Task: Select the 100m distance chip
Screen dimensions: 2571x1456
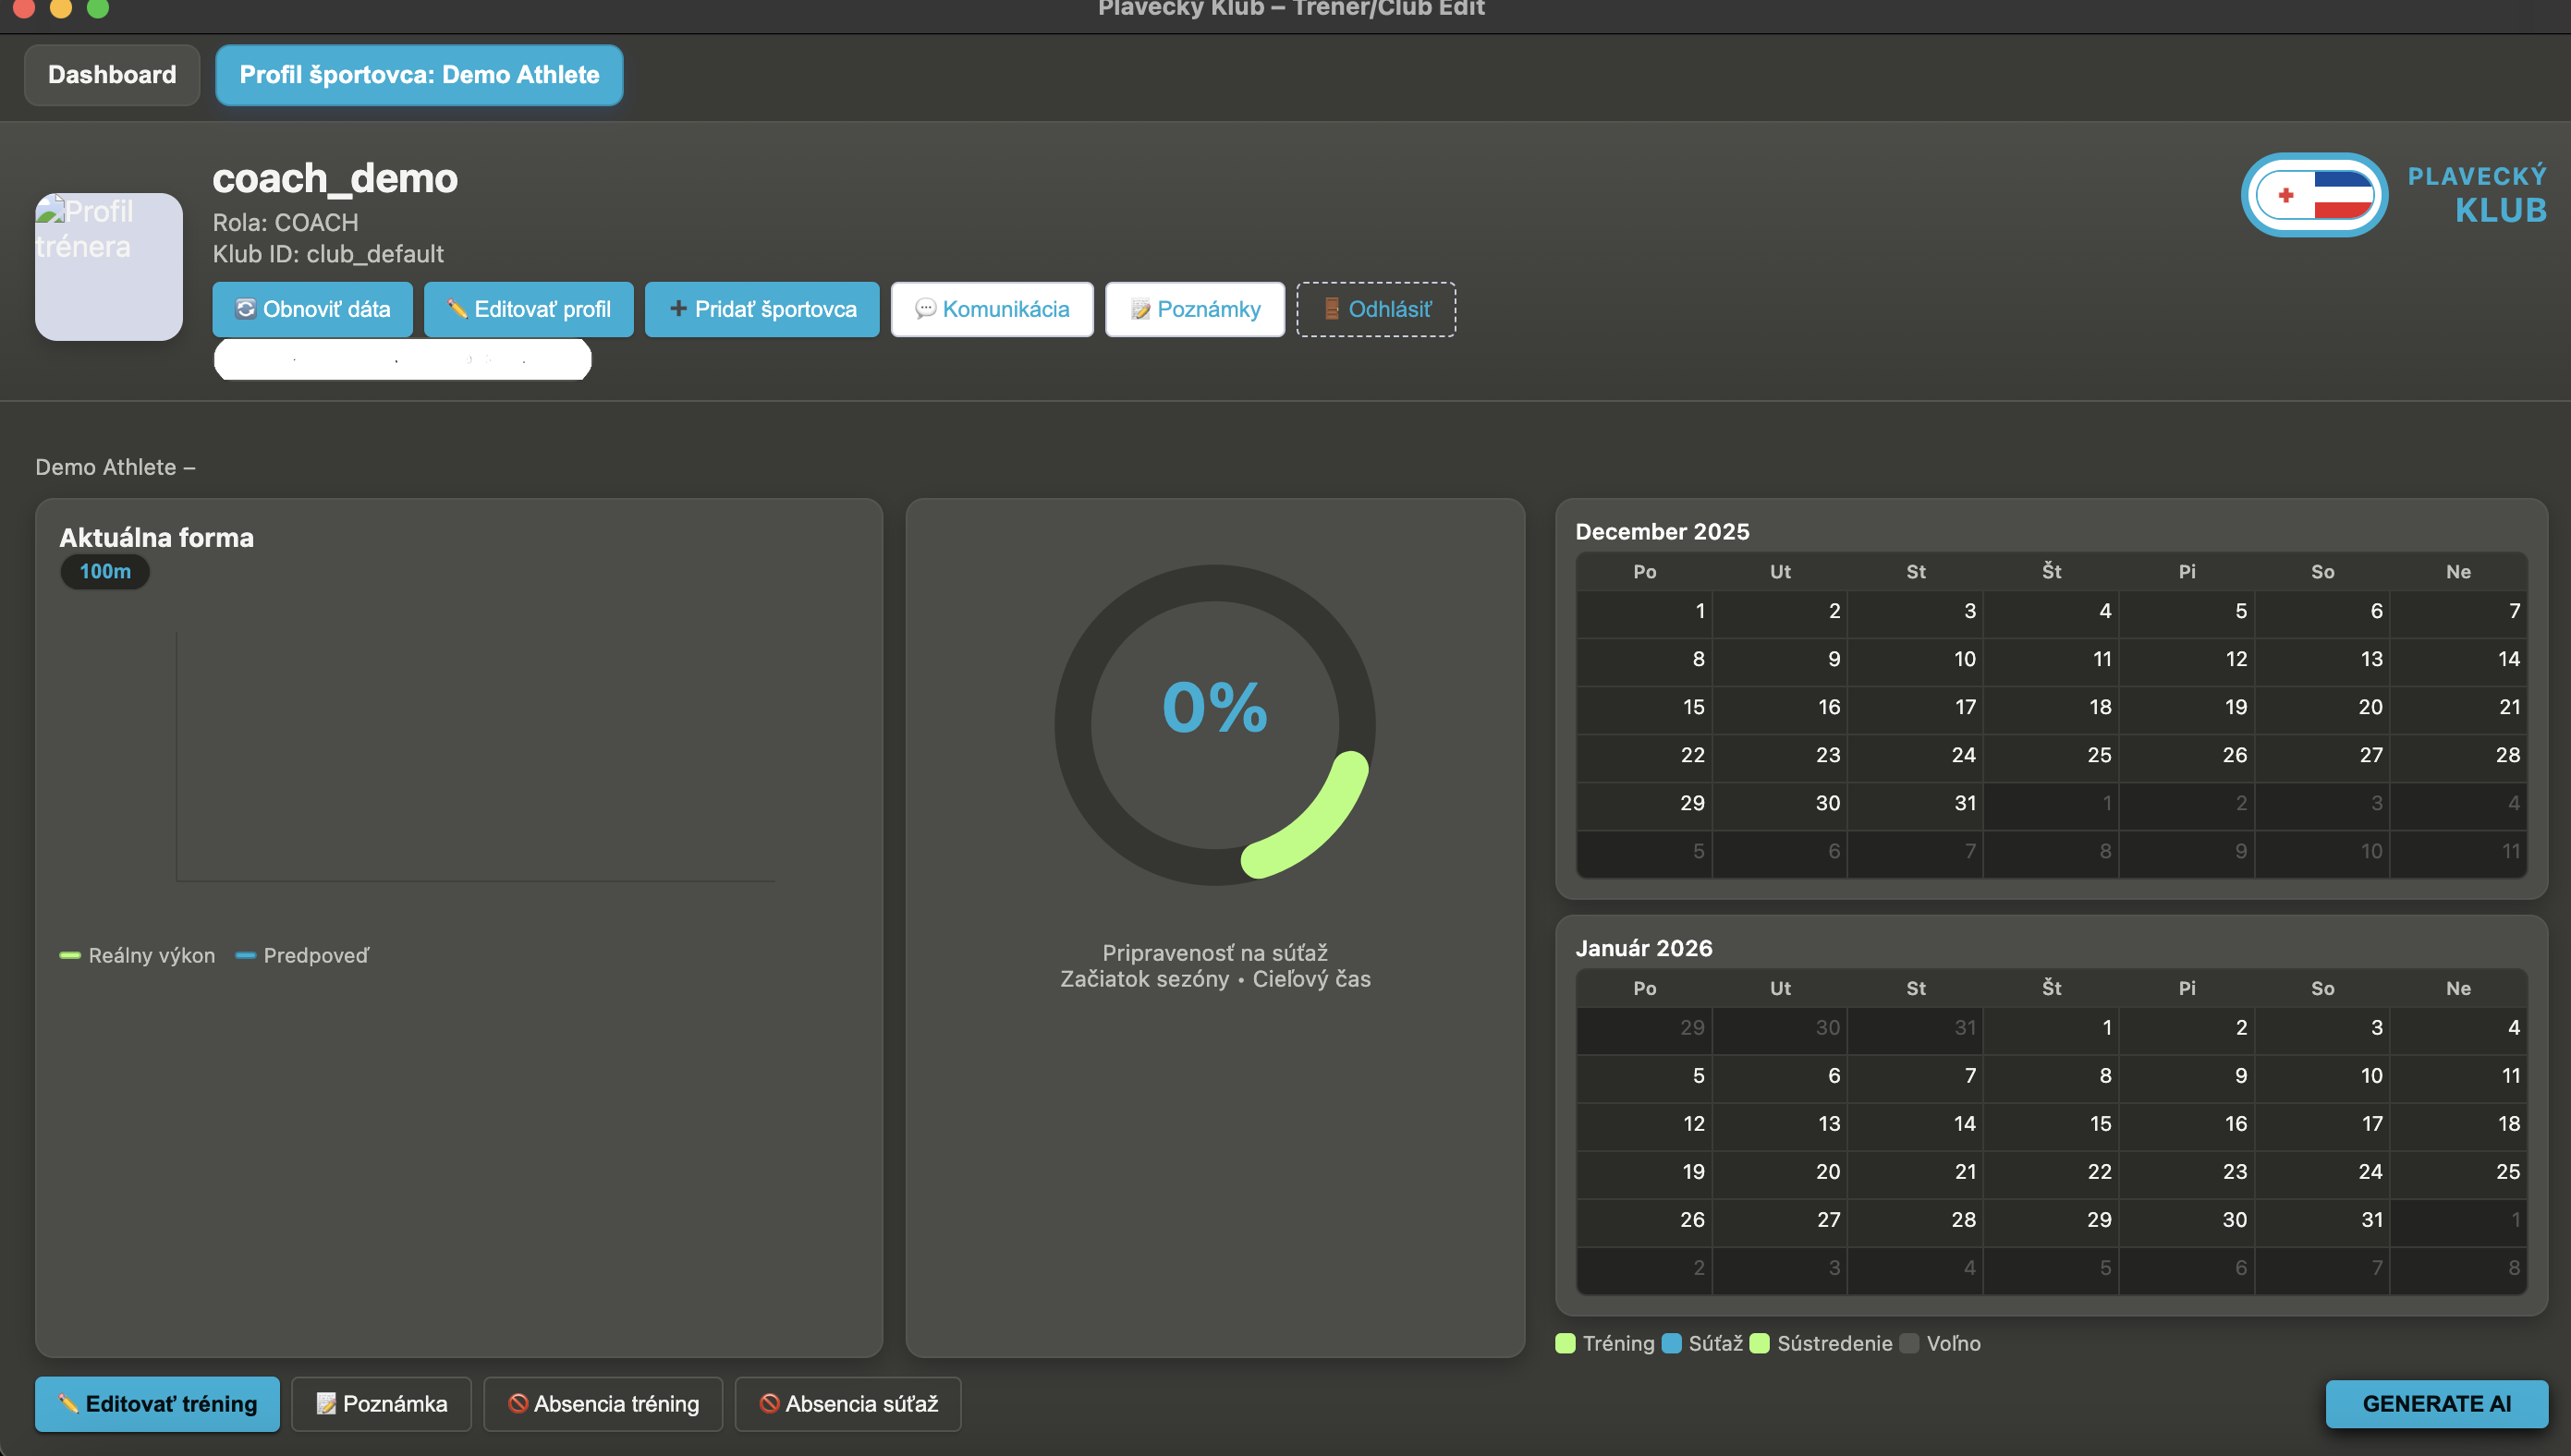Action: 105,571
